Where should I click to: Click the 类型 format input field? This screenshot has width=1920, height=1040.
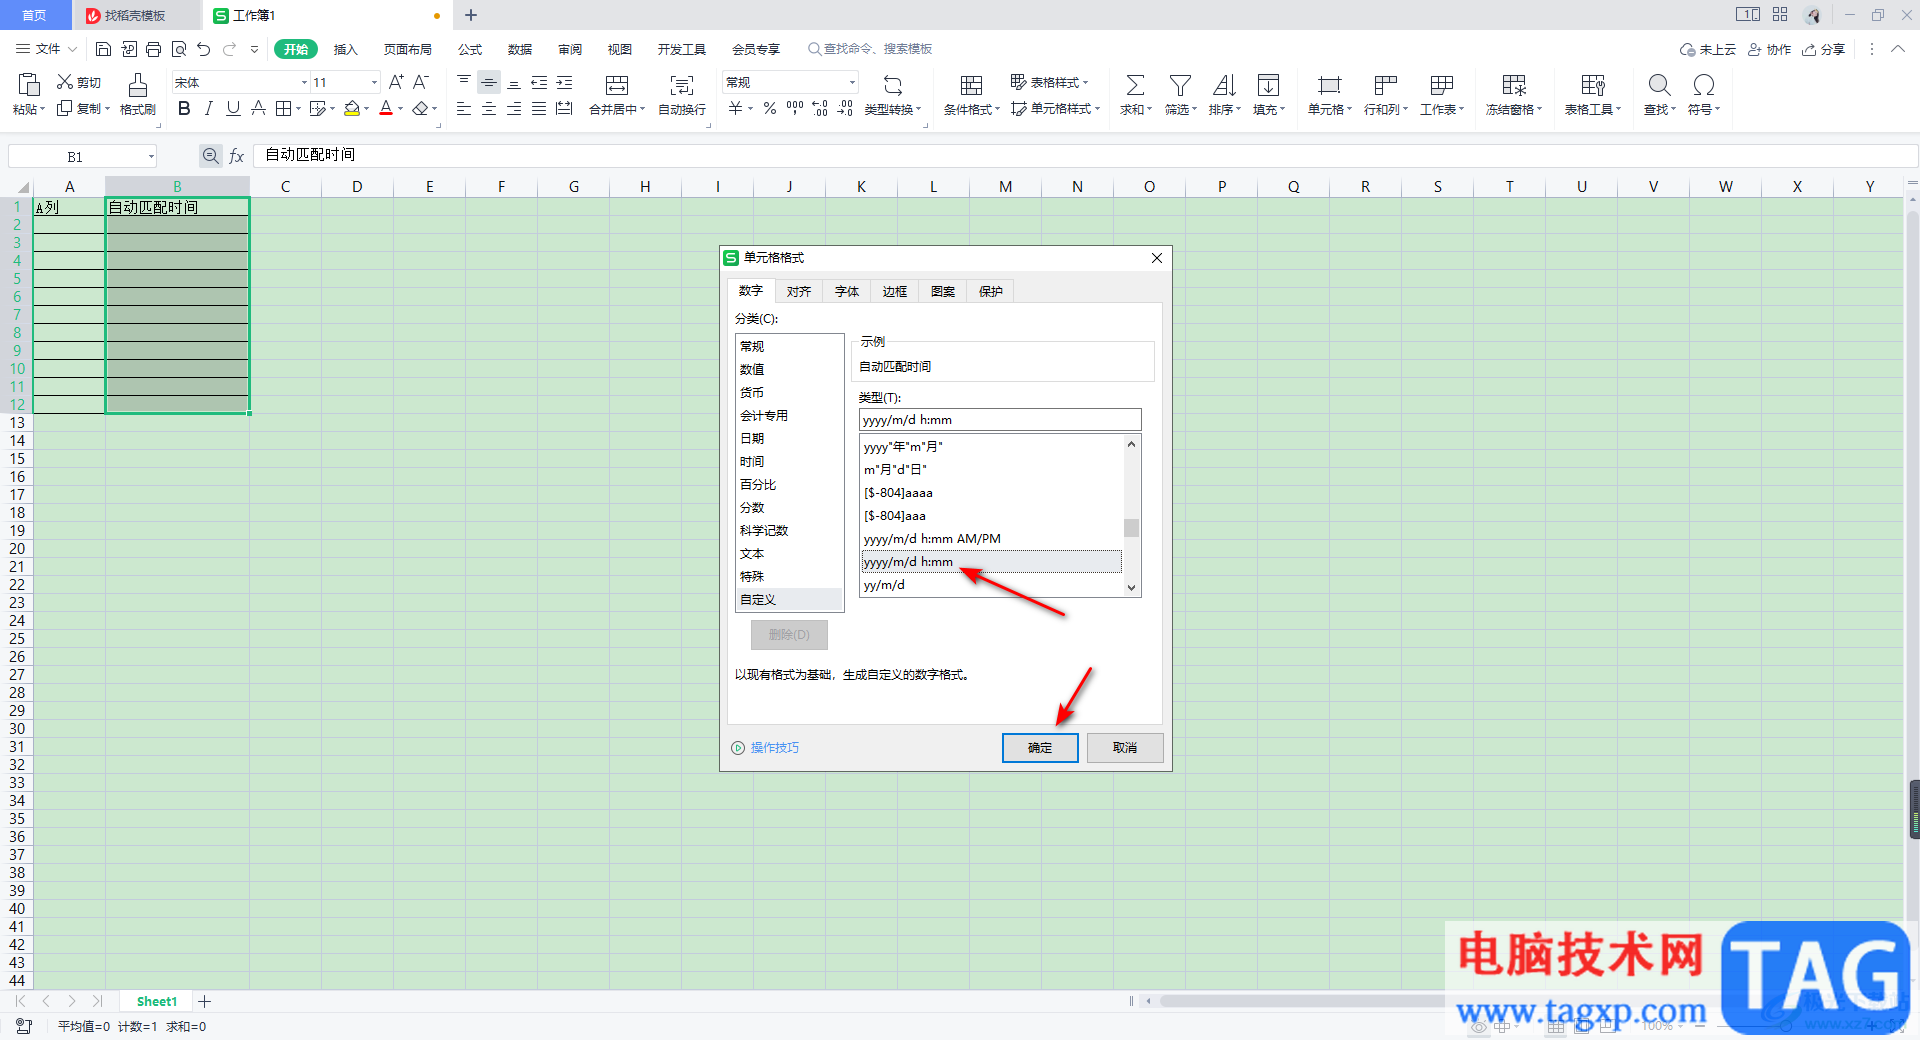[1000, 420]
